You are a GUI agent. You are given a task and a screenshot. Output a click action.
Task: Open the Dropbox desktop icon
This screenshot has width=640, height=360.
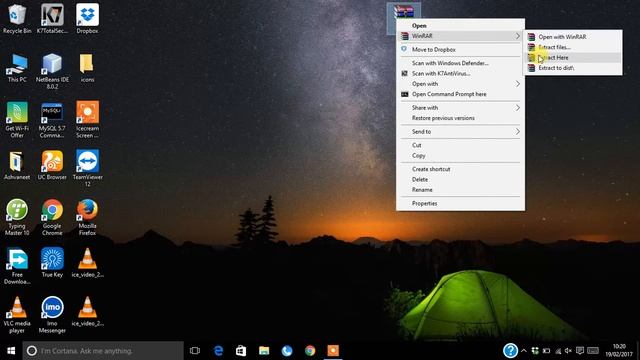(x=87, y=19)
